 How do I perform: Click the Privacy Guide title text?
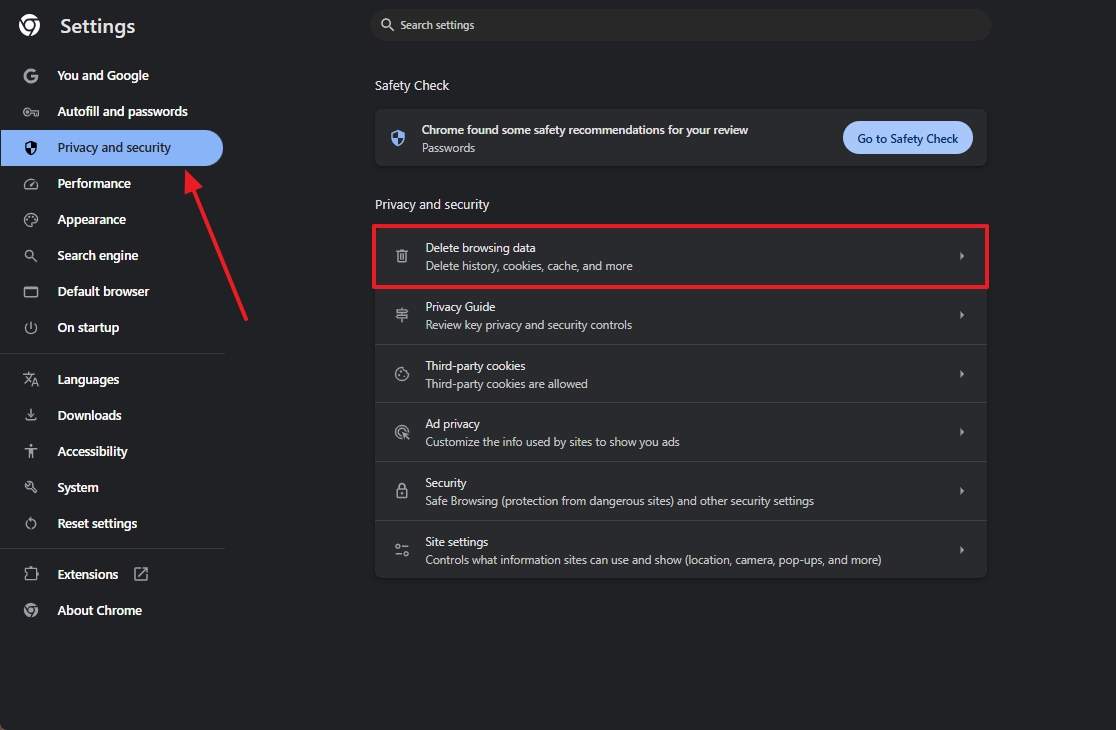pyautogui.click(x=460, y=307)
